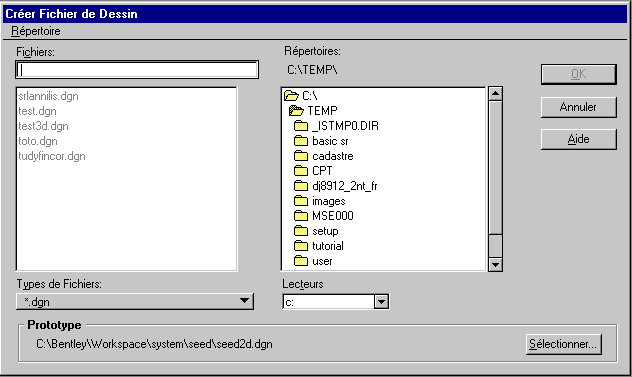This screenshot has width=632, height=377.
Task: Click the greyed OK button
Action: pos(578,74)
